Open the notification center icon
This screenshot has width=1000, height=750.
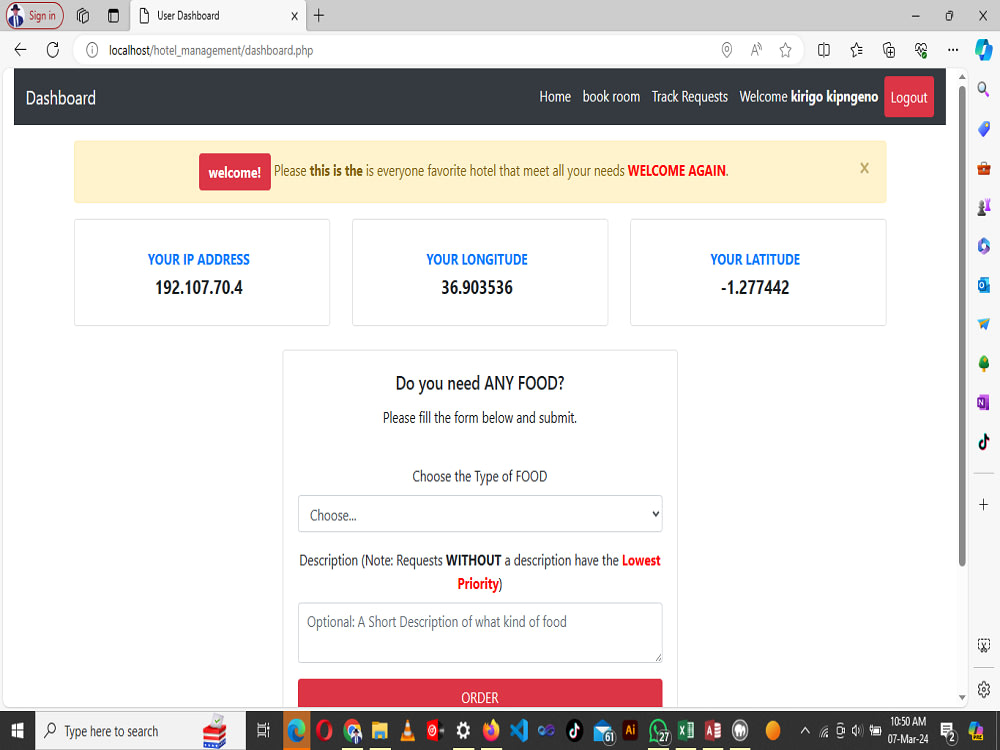947,732
